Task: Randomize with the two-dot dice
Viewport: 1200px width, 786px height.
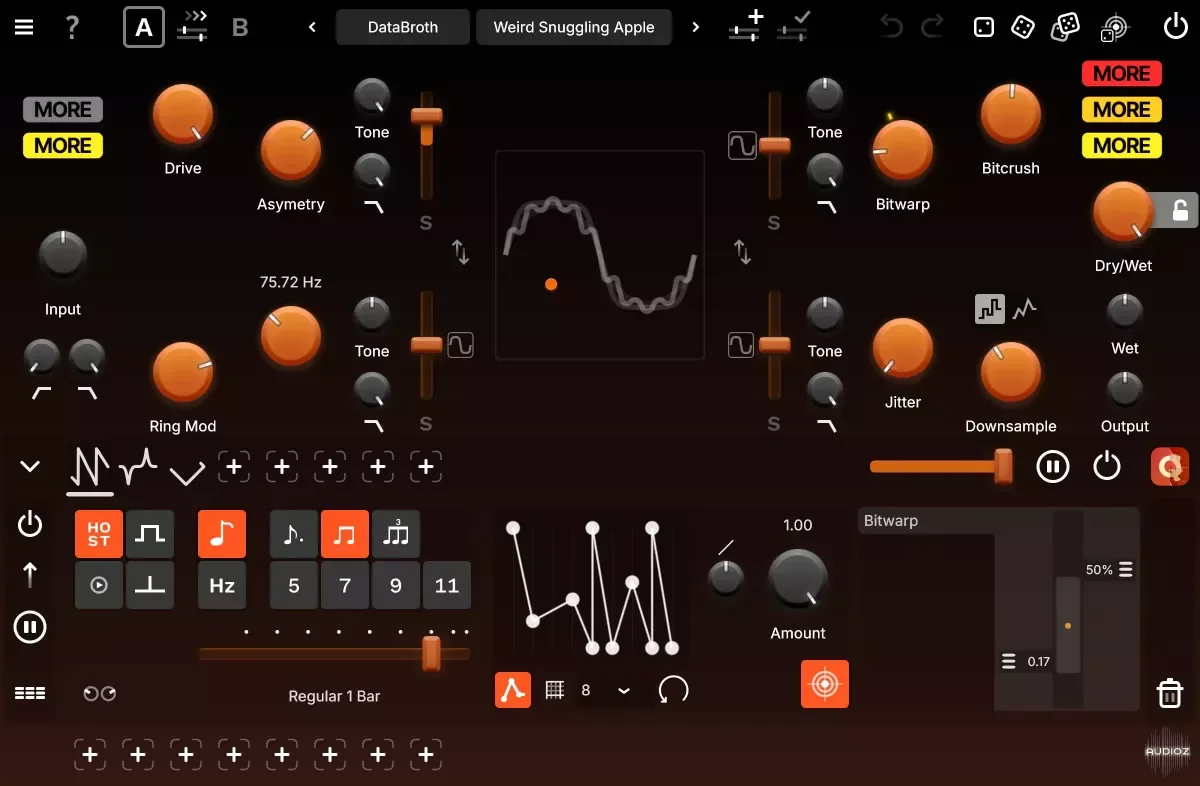Action: tap(1022, 27)
